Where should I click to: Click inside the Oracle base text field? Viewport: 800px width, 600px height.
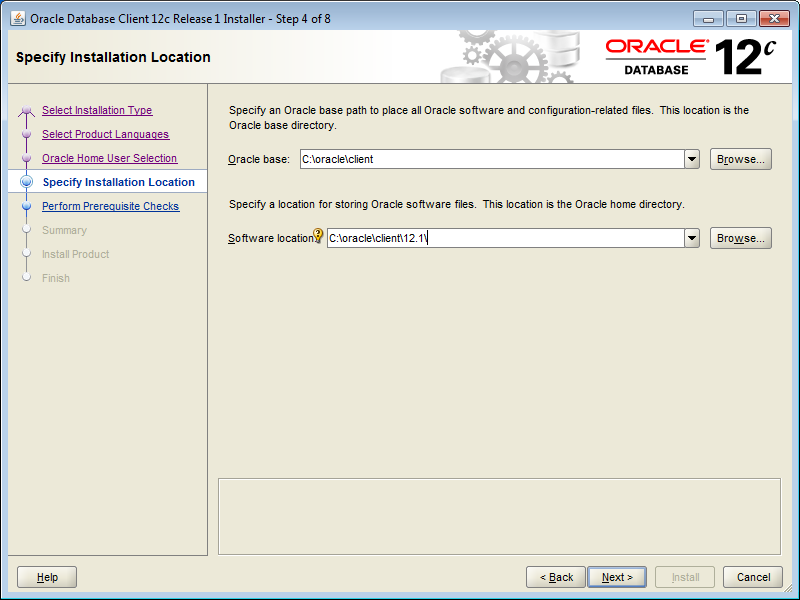[x=492, y=159]
